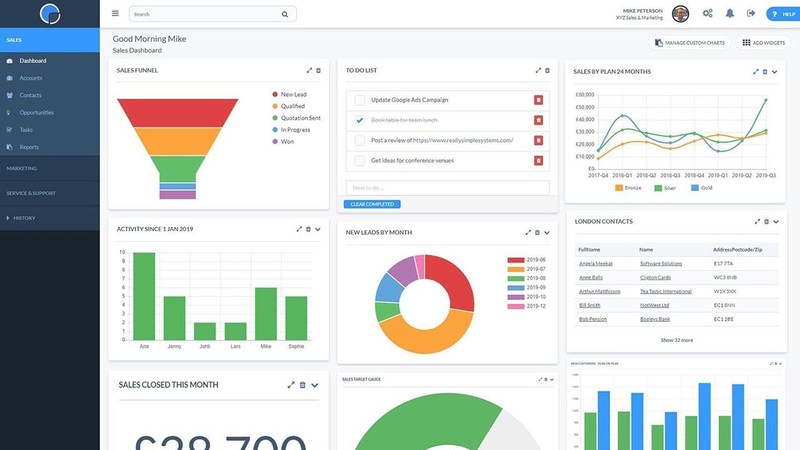This screenshot has height=450, width=800.
Task: Delete the Update Google Ads Campaign task
Action: 538,100
